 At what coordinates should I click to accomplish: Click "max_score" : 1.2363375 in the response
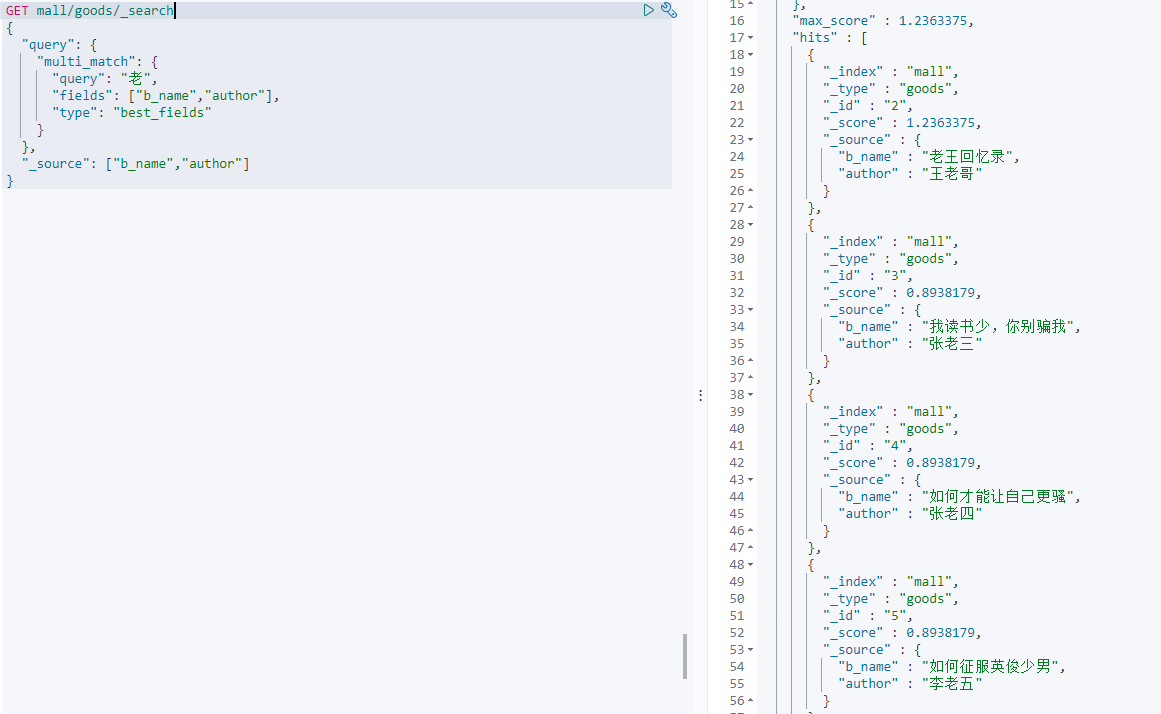click(x=883, y=21)
